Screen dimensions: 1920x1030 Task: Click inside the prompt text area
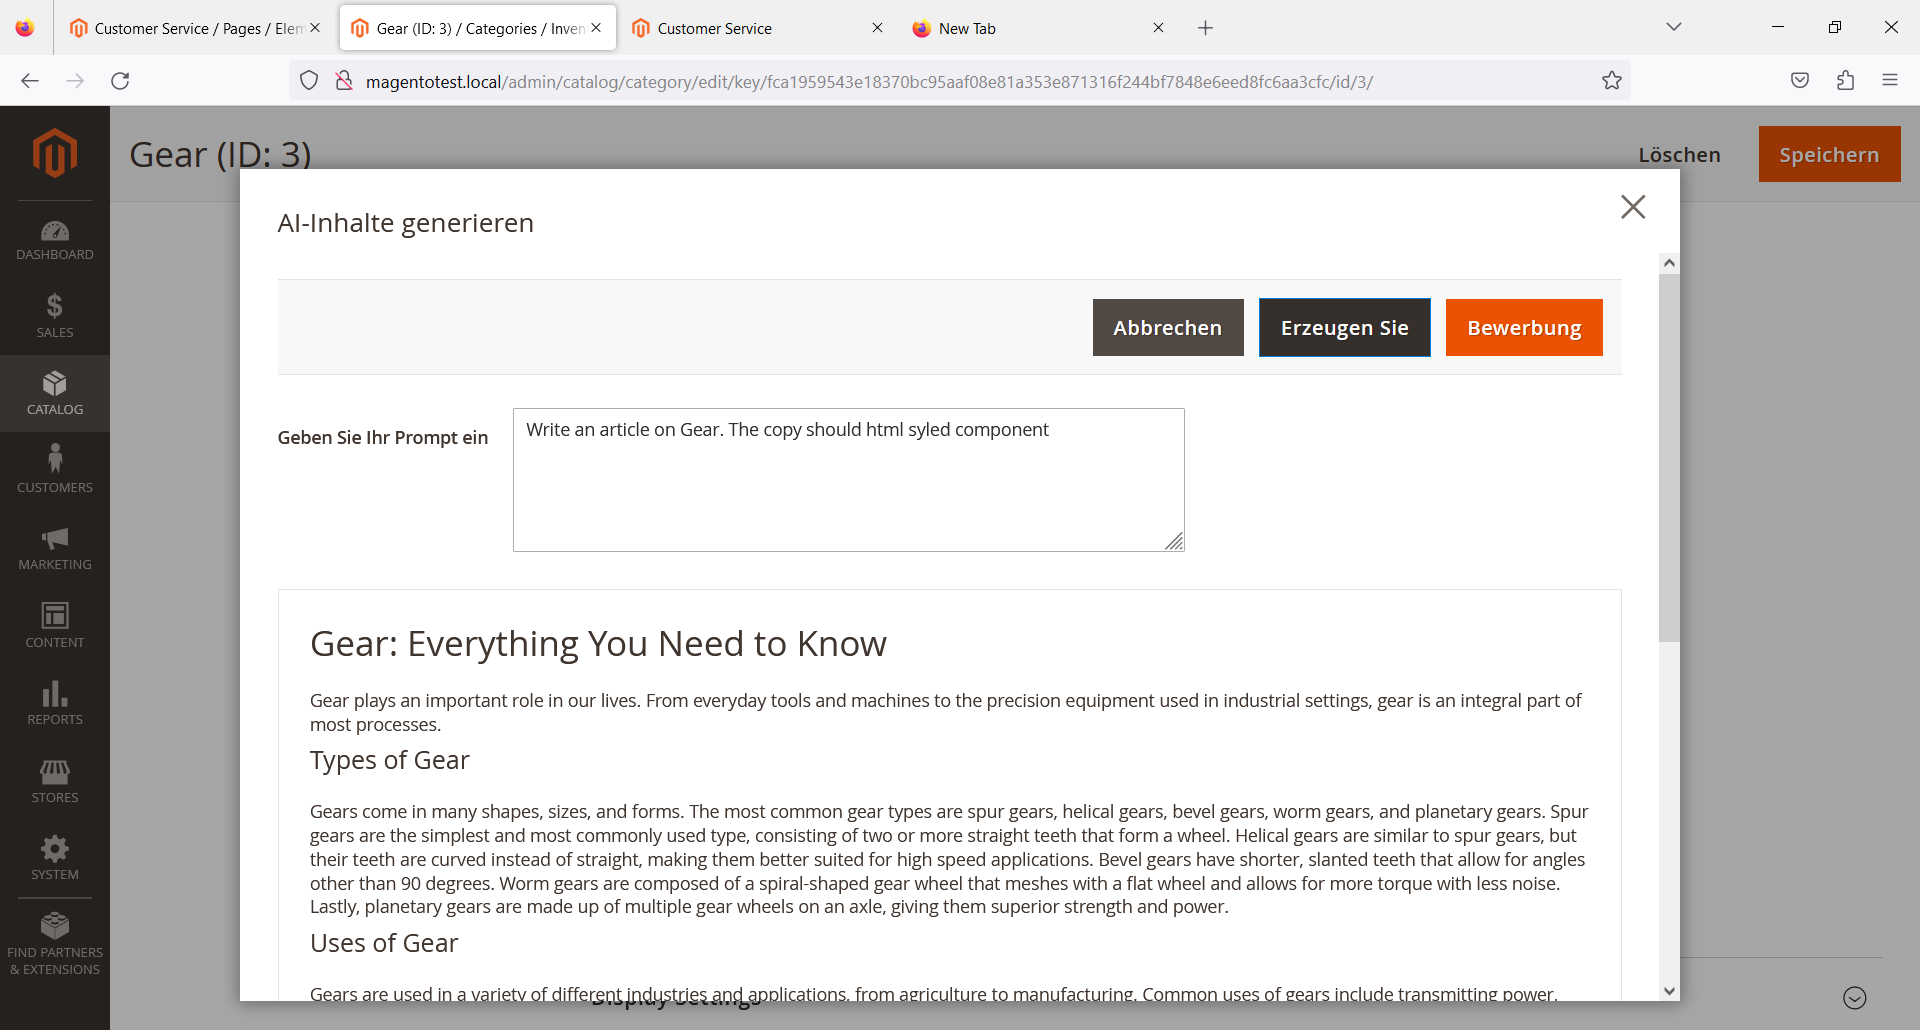point(848,480)
